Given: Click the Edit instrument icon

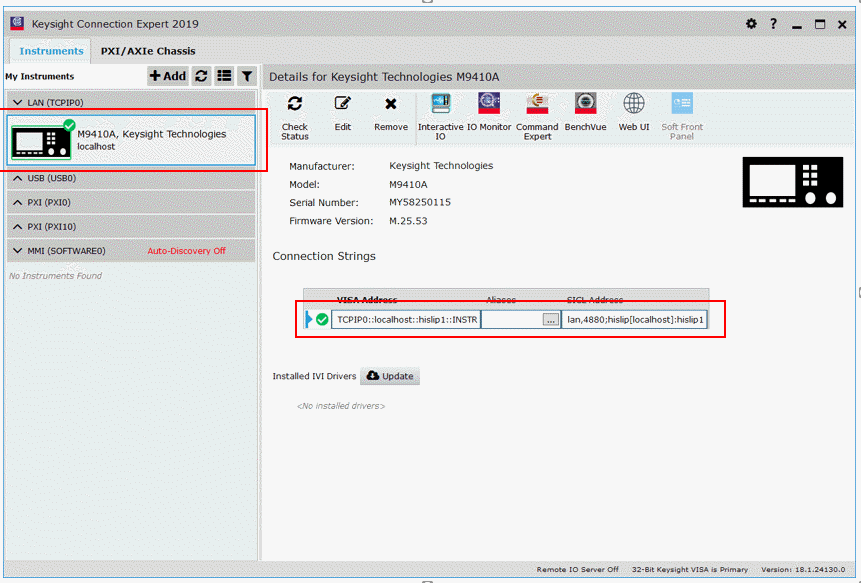Looking at the screenshot, I should [x=343, y=104].
